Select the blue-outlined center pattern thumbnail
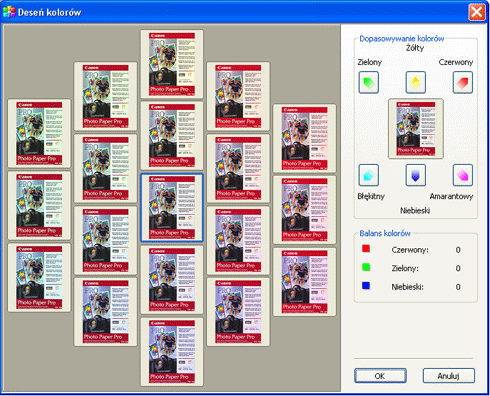Image resolution: width=490 pixels, height=396 pixels. coord(172,207)
